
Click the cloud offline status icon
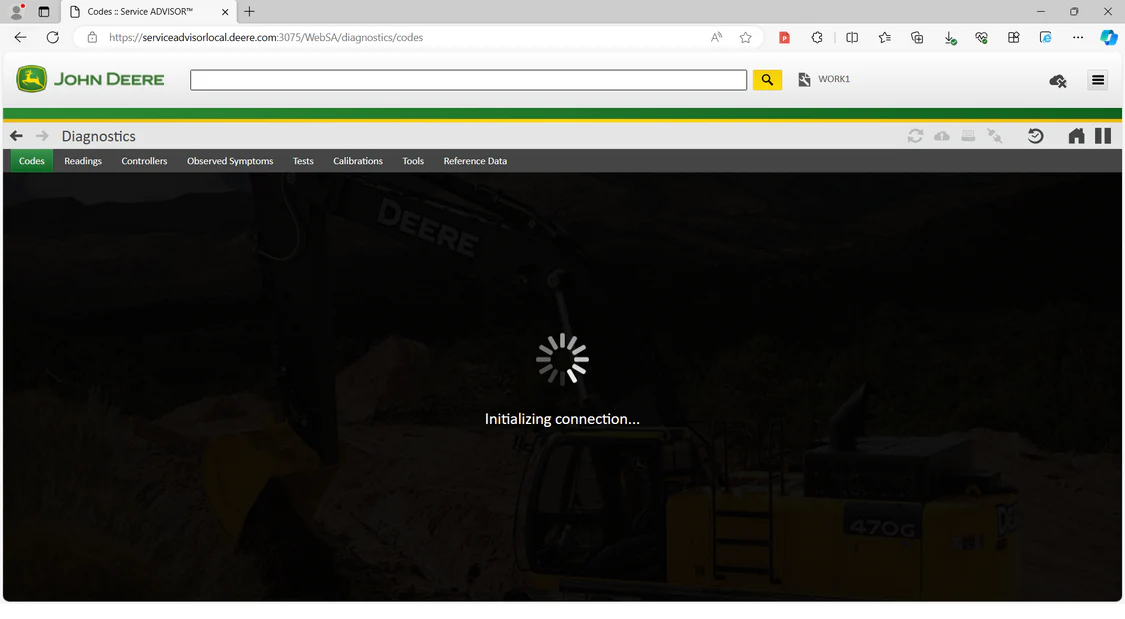tap(1058, 81)
